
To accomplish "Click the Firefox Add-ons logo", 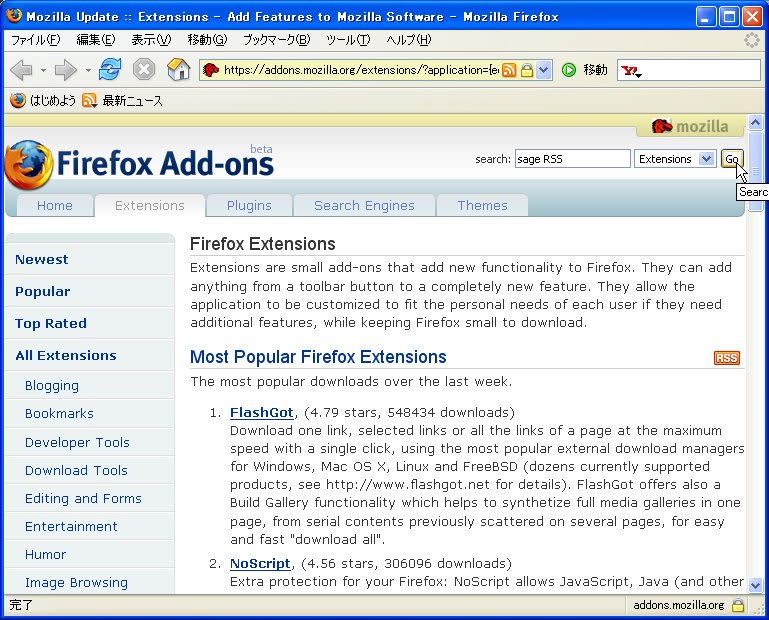I will click(139, 164).
